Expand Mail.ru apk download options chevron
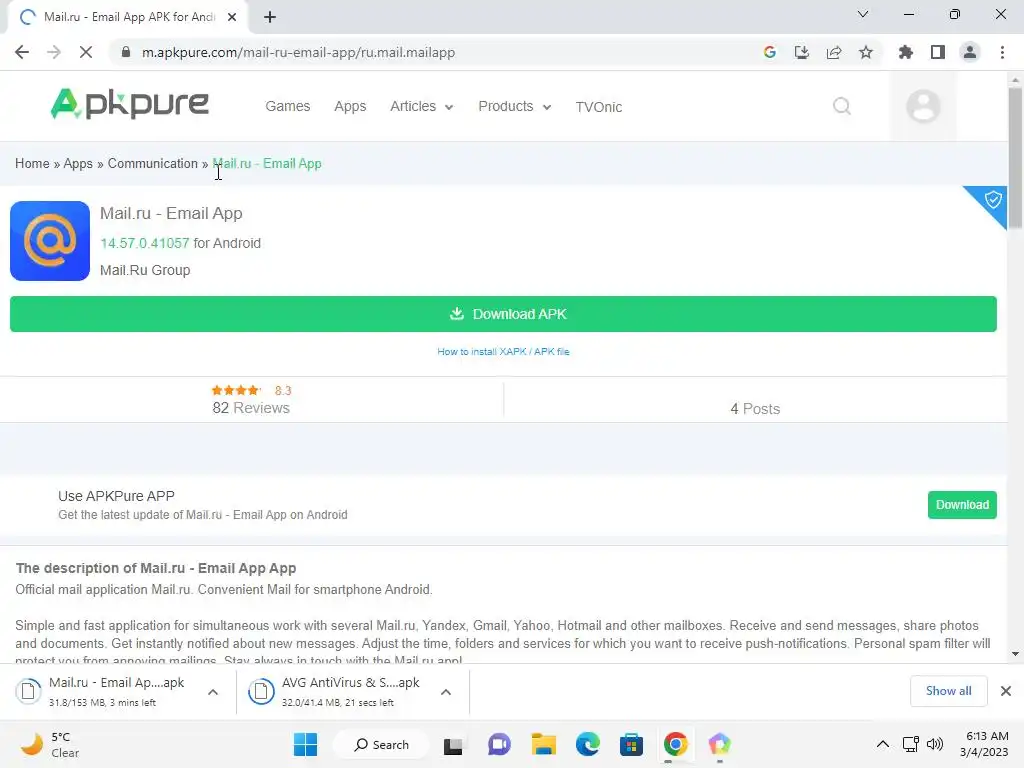 click(213, 692)
